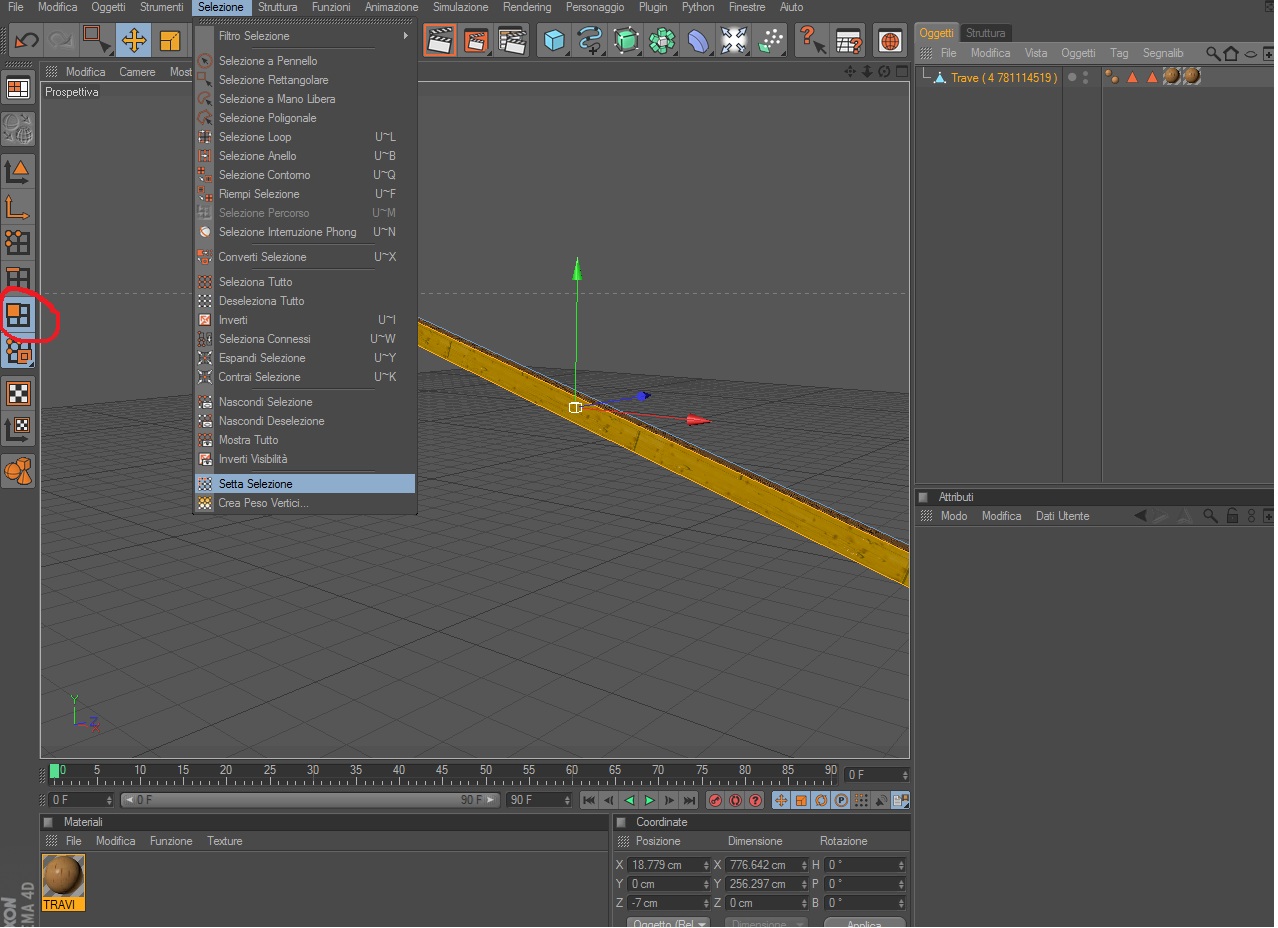Jump to the end of the animation
This screenshot has height=928, width=1278.
pyautogui.click(x=689, y=800)
